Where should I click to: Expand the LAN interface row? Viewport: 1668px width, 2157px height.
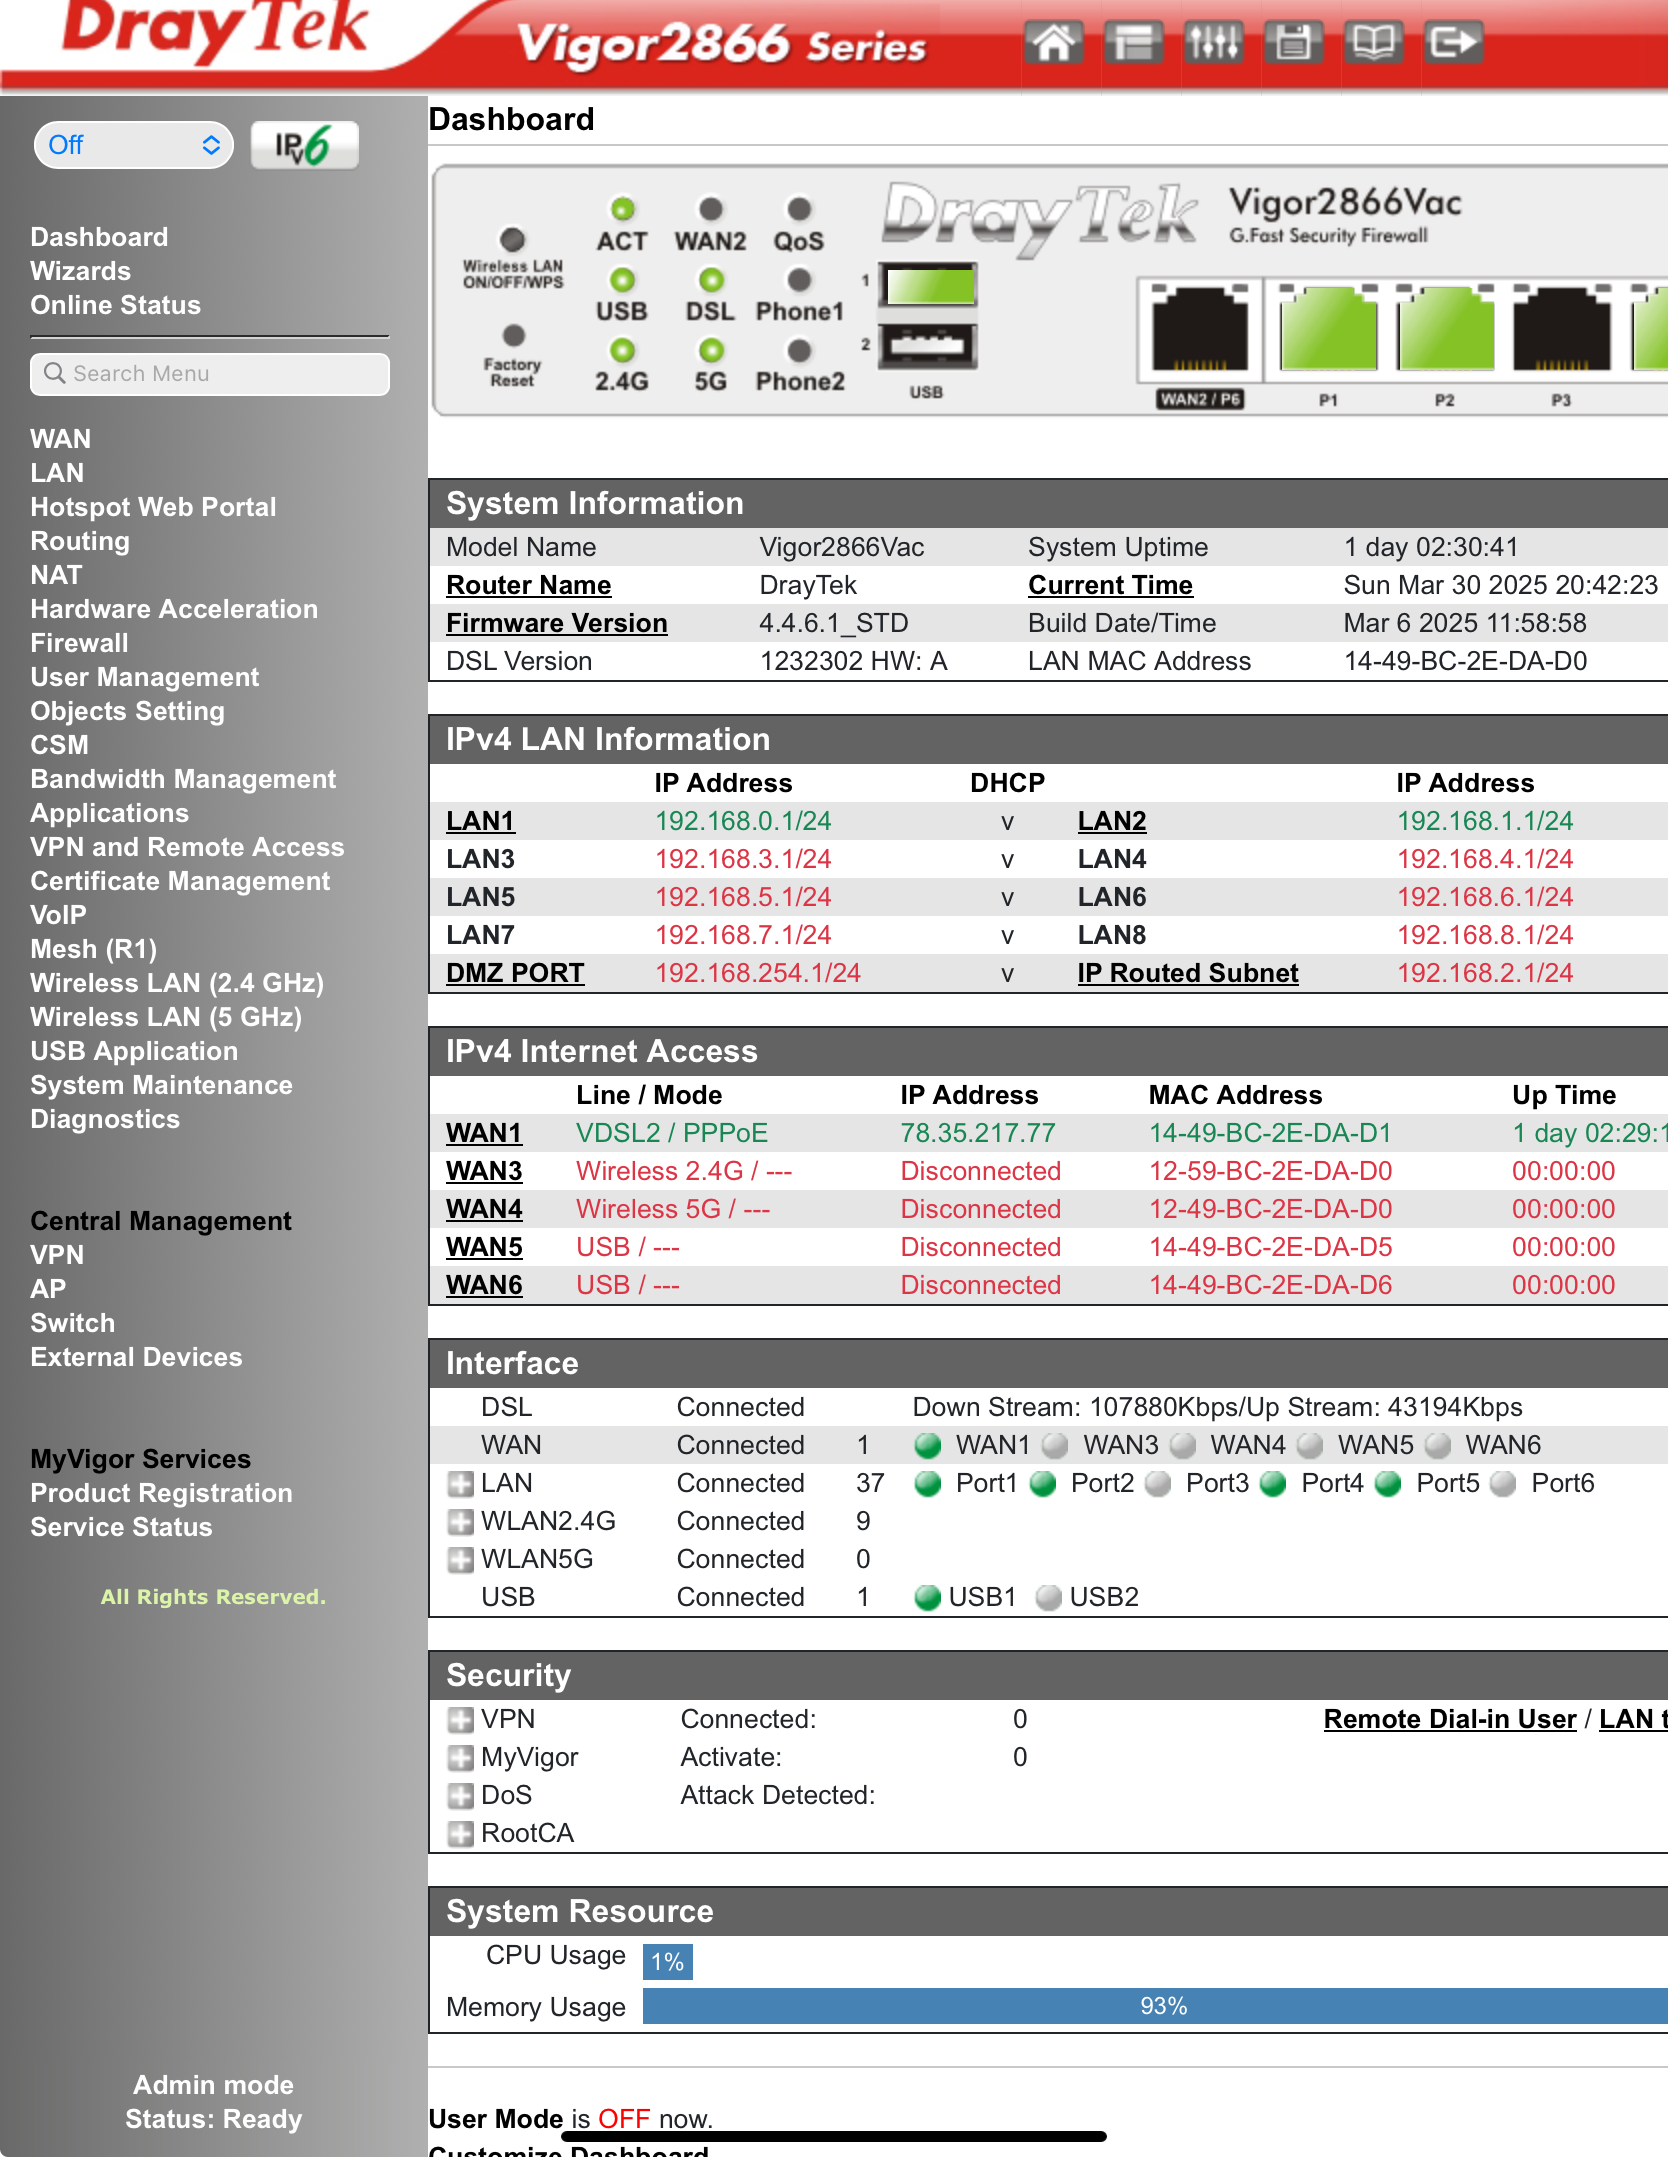pos(460,1484)
